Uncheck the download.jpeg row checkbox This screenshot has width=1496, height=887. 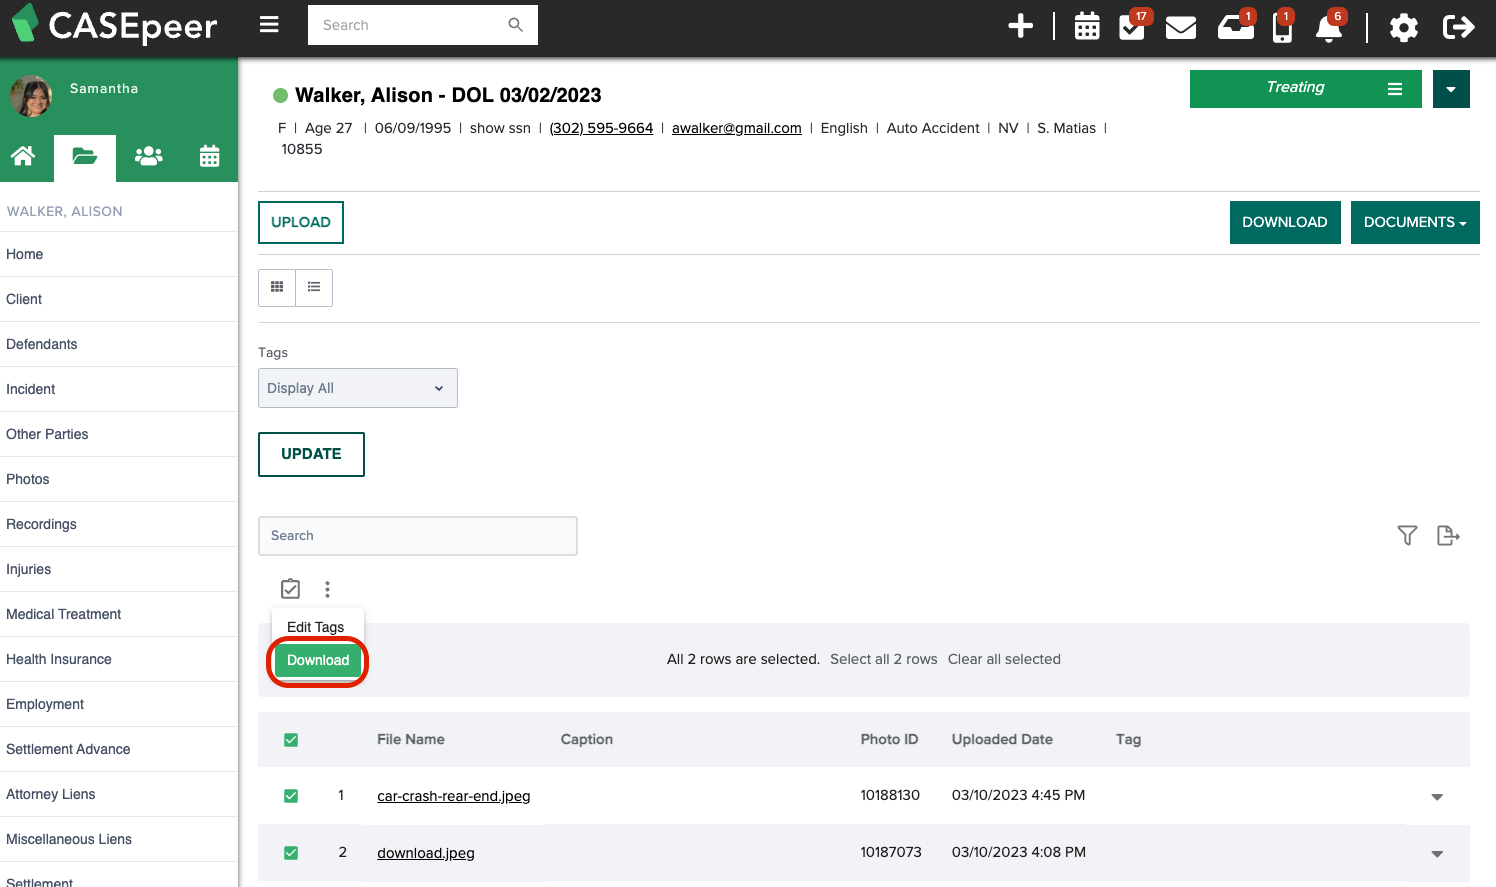(x=291, y=853)
